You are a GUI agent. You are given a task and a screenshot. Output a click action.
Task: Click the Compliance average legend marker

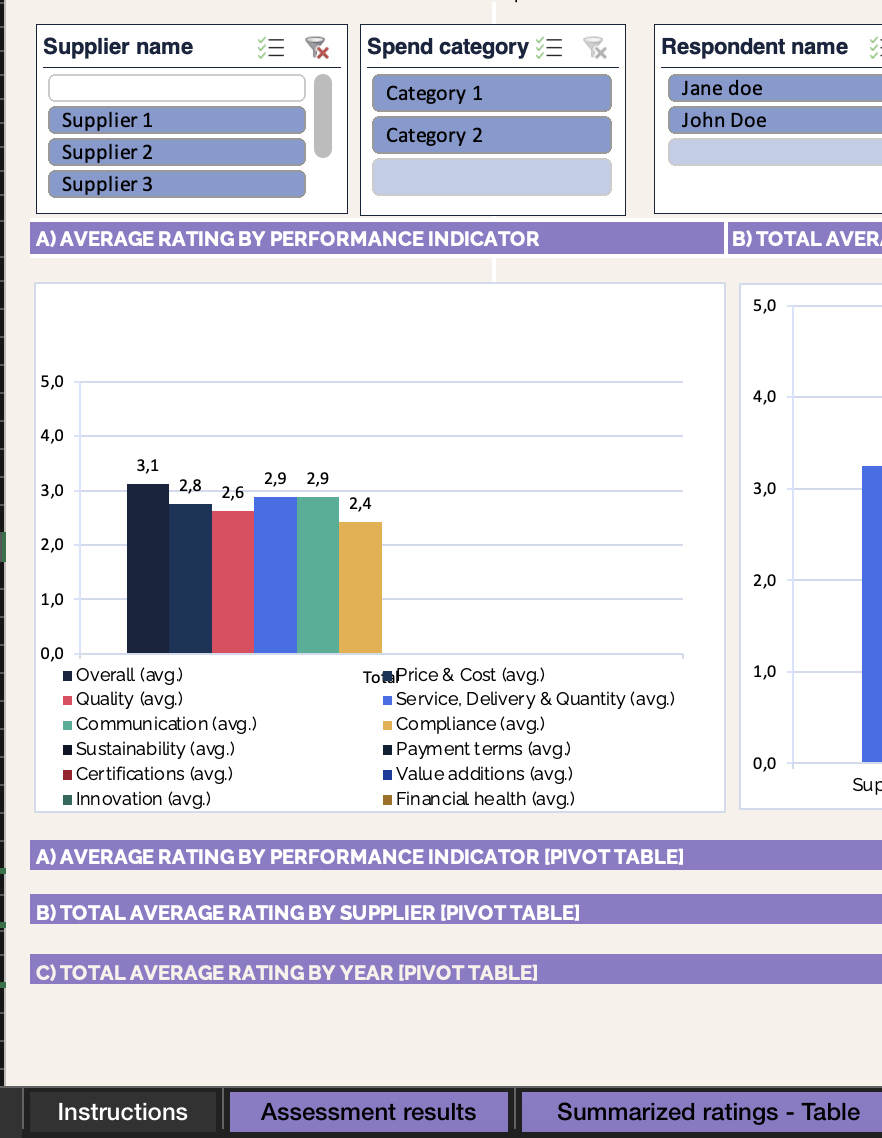coord(388,724)
